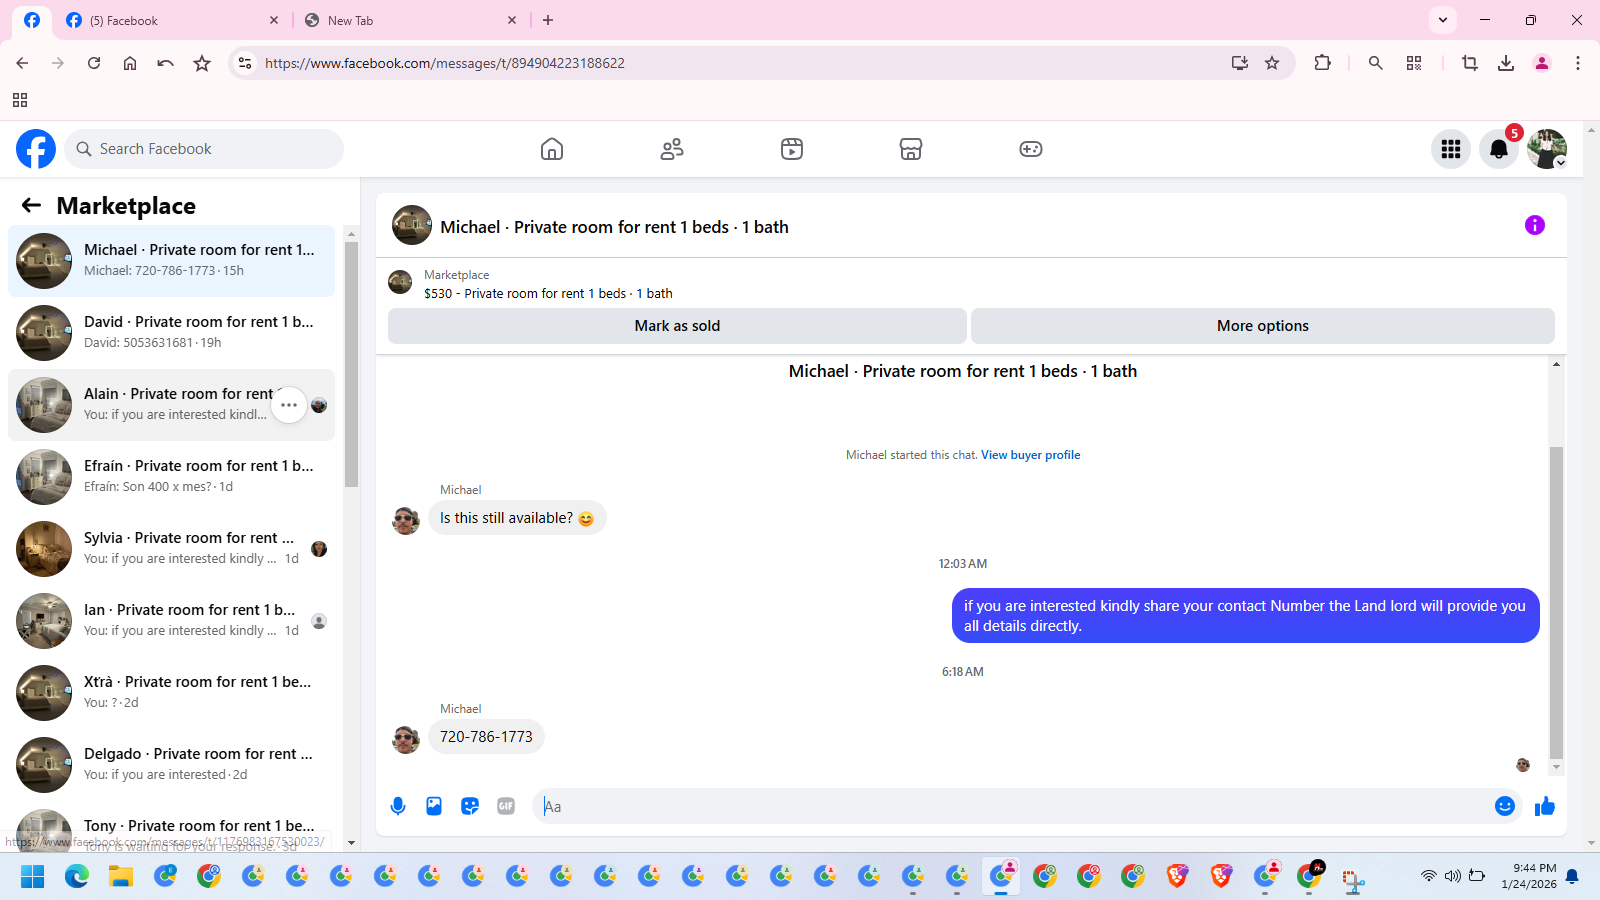1600x900 pixels.
Task: Click the back arrow beside Marketplace heading
Action: coord(32,205)
